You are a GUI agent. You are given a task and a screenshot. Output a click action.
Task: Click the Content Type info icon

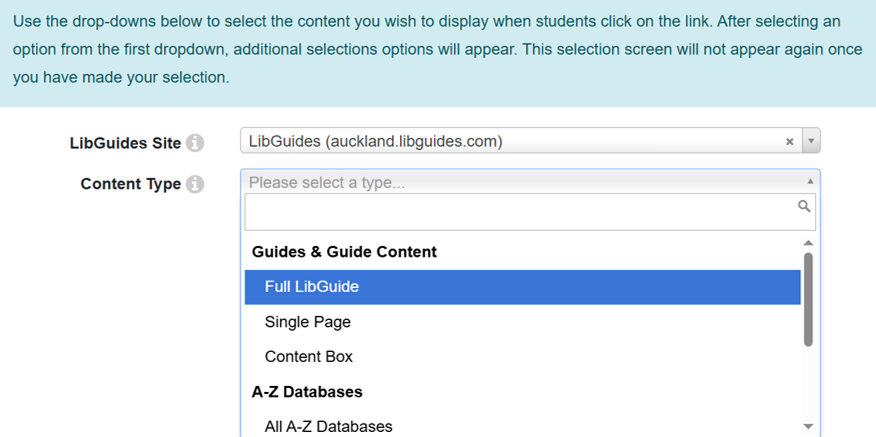click(195, 184)
